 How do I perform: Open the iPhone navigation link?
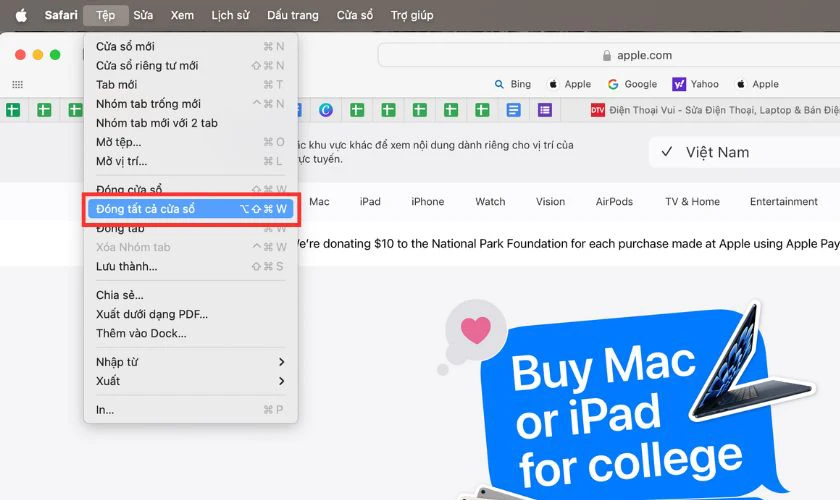pos(428,202)
